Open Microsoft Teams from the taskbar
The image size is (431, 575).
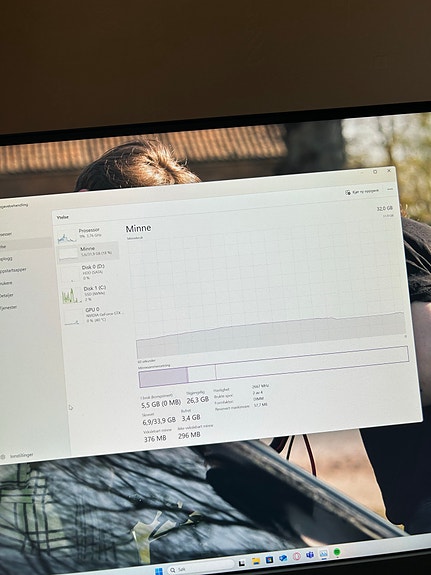310,555
